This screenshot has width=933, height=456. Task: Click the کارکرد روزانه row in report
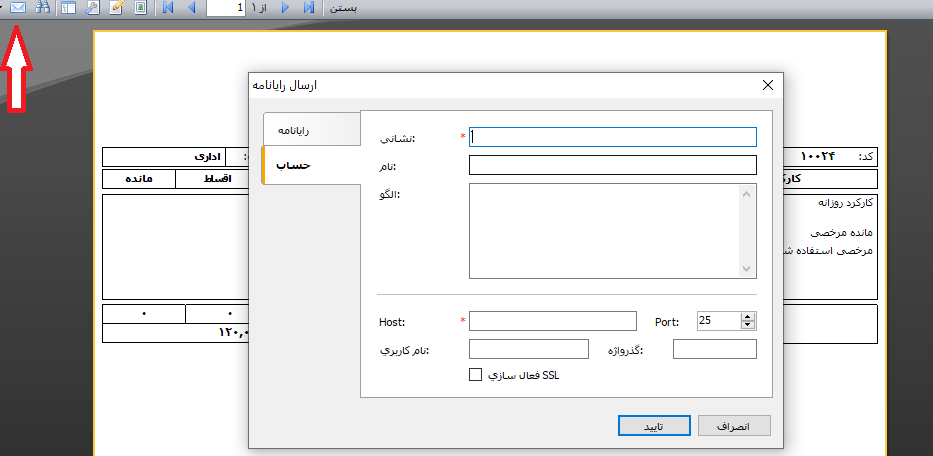[x=845, y=202]
